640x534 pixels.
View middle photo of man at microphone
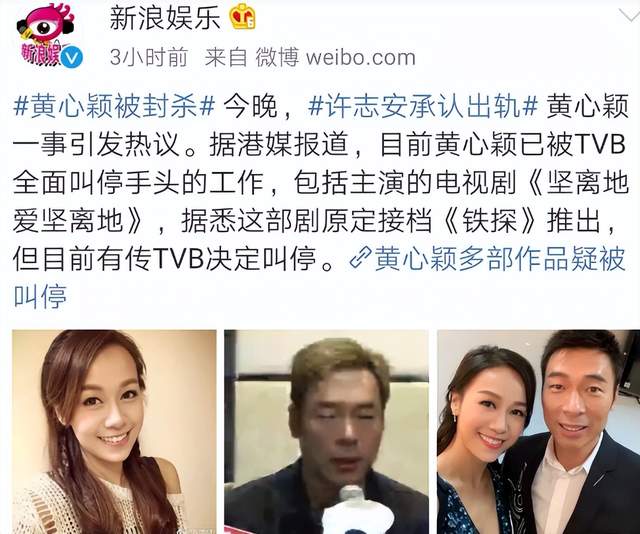pos(327,432)
